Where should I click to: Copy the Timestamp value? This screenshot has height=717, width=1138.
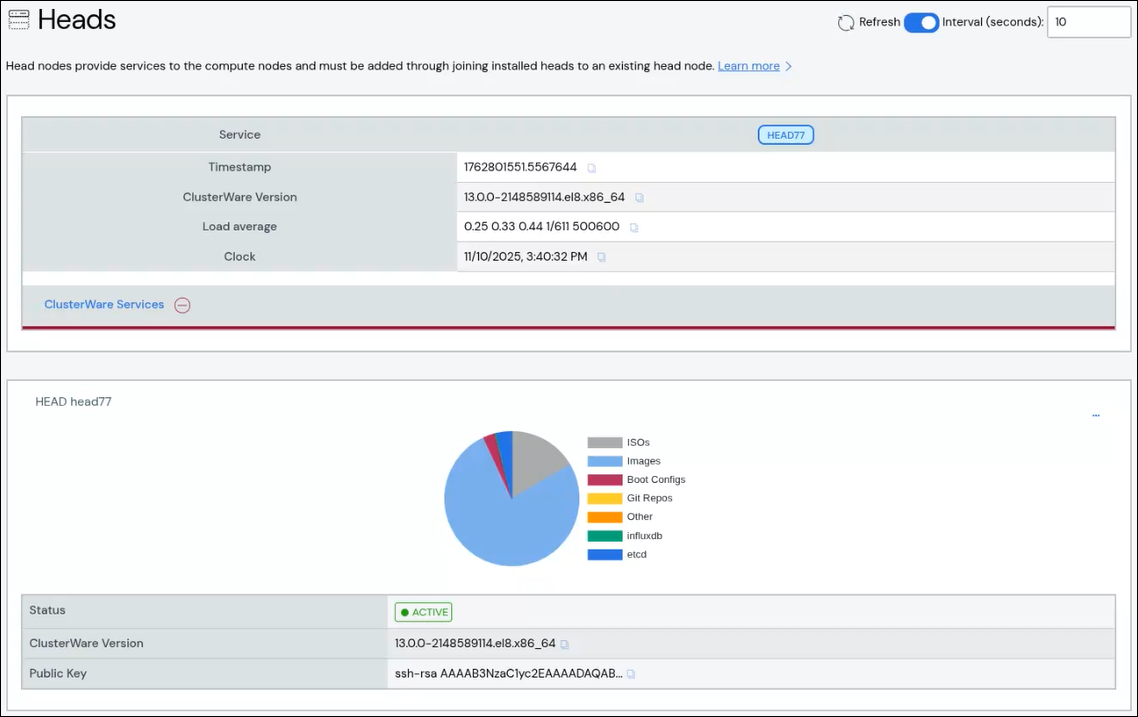coord(591,168)
